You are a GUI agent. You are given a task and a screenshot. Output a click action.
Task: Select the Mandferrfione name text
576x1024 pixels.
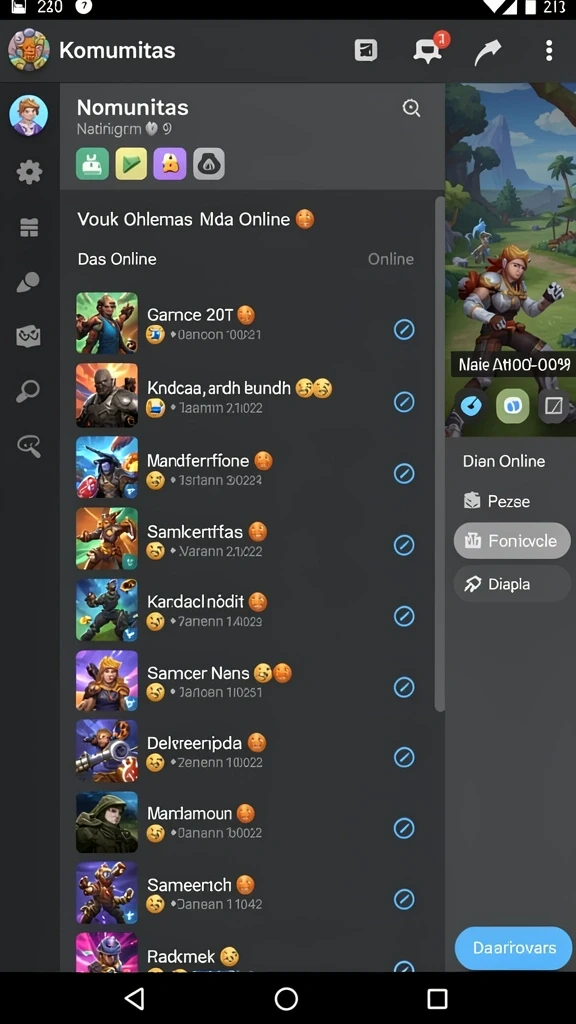tap(198, 461)
